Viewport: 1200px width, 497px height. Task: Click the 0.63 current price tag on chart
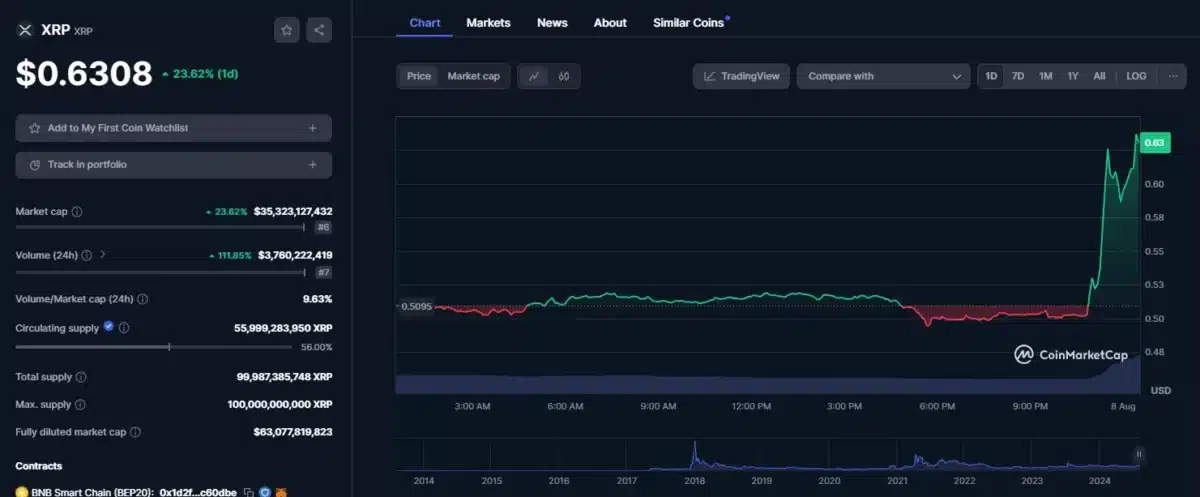click(x=1154, y=143)
